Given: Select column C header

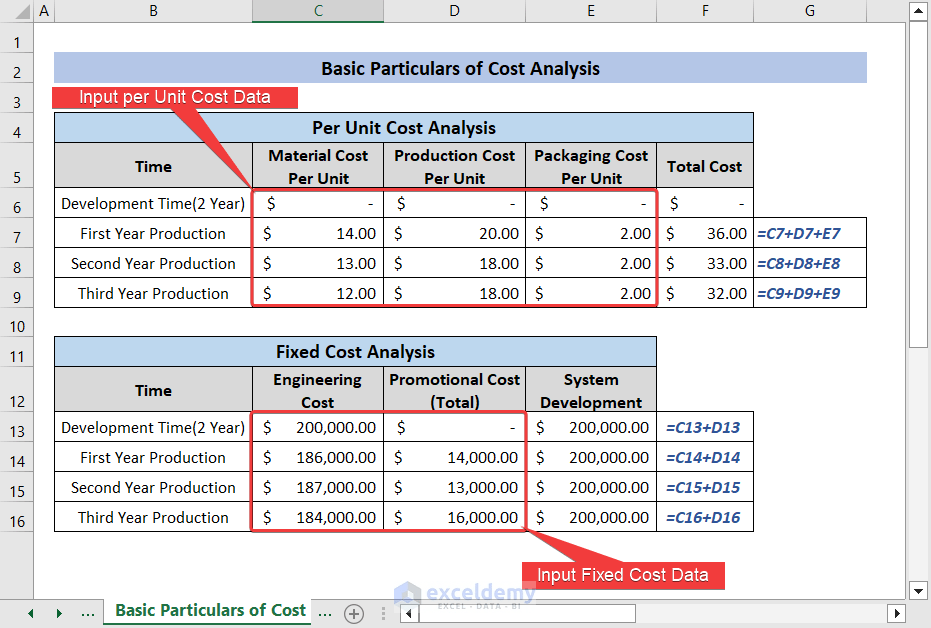Looking at the screenshot, I should [317, 10].
